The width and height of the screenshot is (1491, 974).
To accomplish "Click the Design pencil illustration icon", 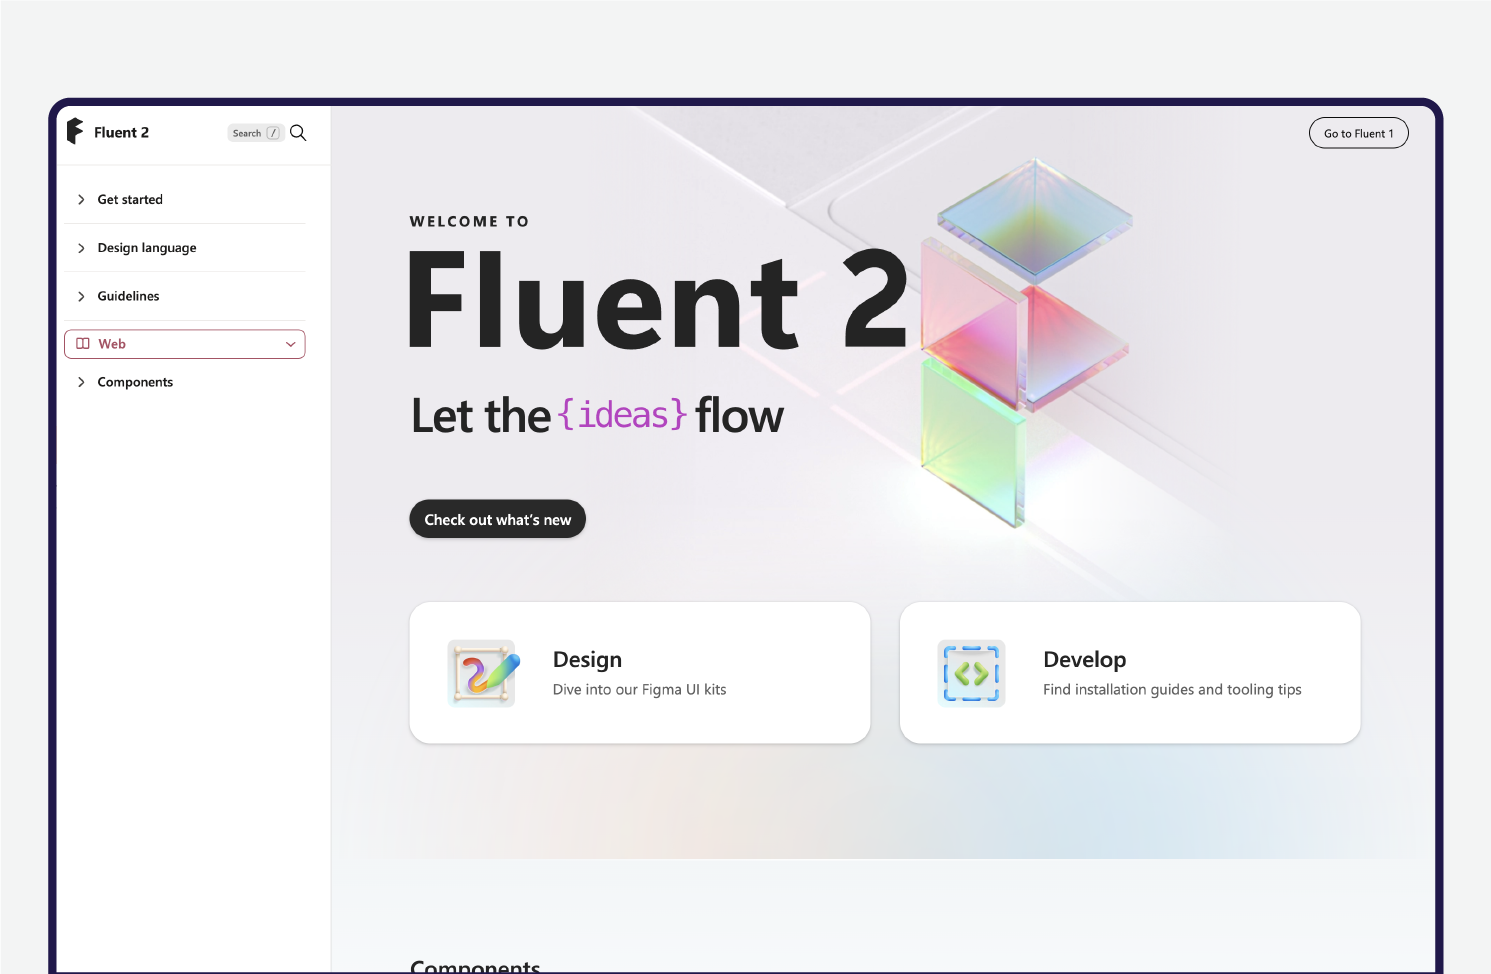I will (482, 673).
